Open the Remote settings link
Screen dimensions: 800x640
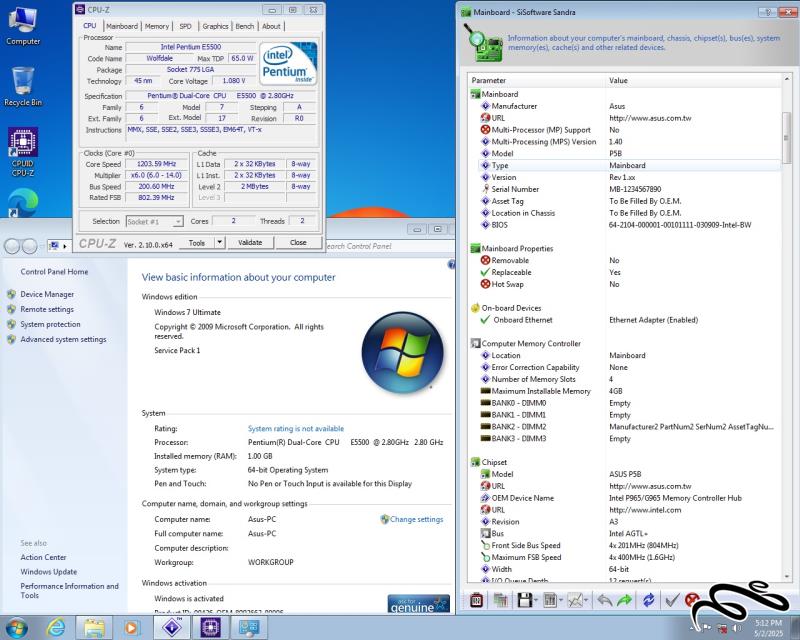point(47,309)
